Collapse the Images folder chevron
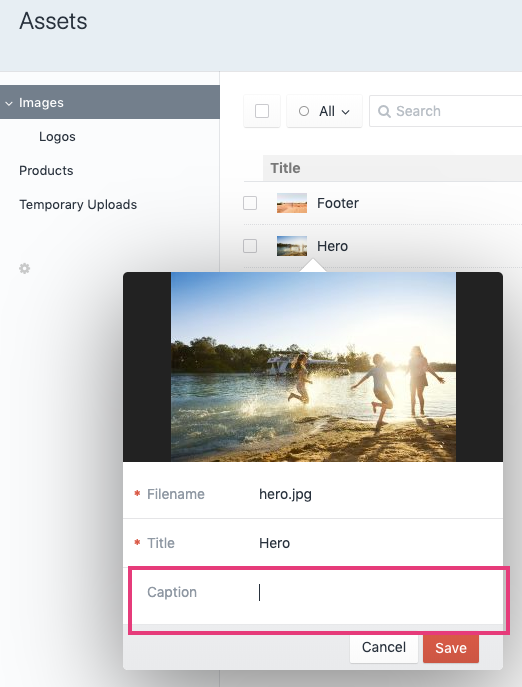 click(9, 103)
